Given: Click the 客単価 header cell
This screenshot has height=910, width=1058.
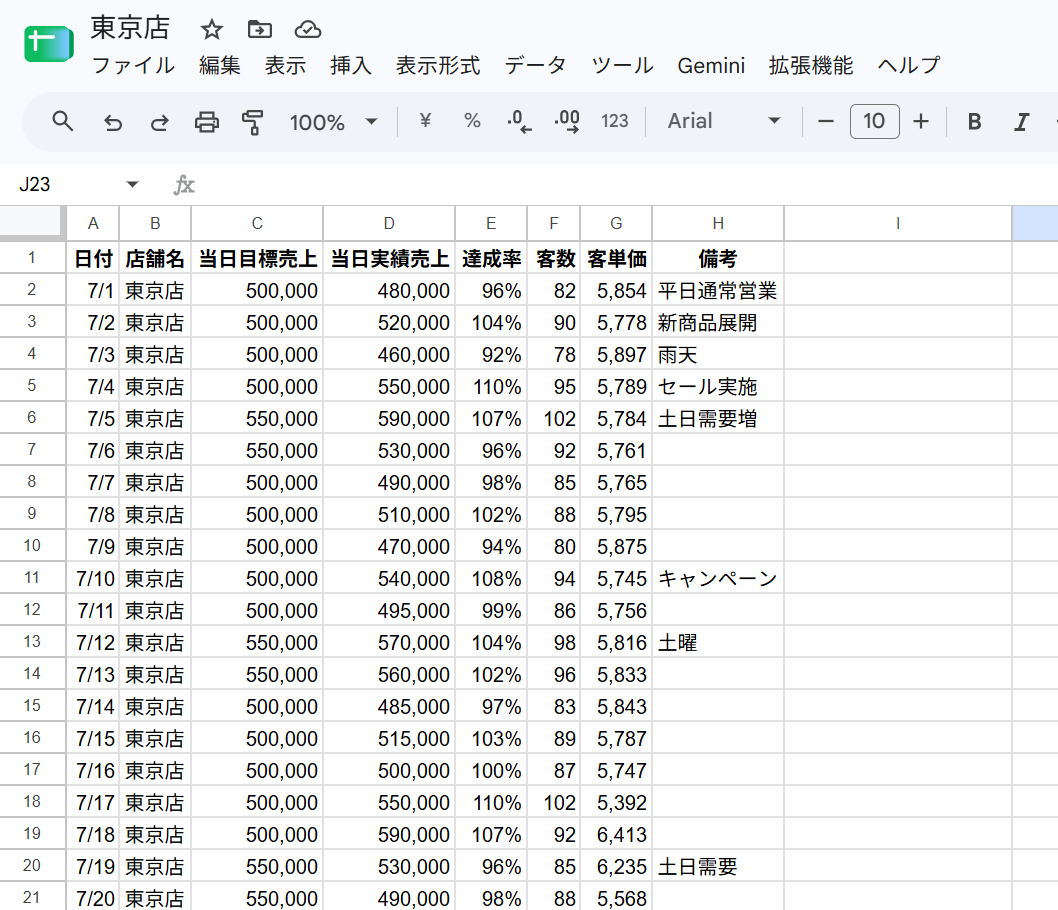Looking at the screenshot, I should (617, 258).
